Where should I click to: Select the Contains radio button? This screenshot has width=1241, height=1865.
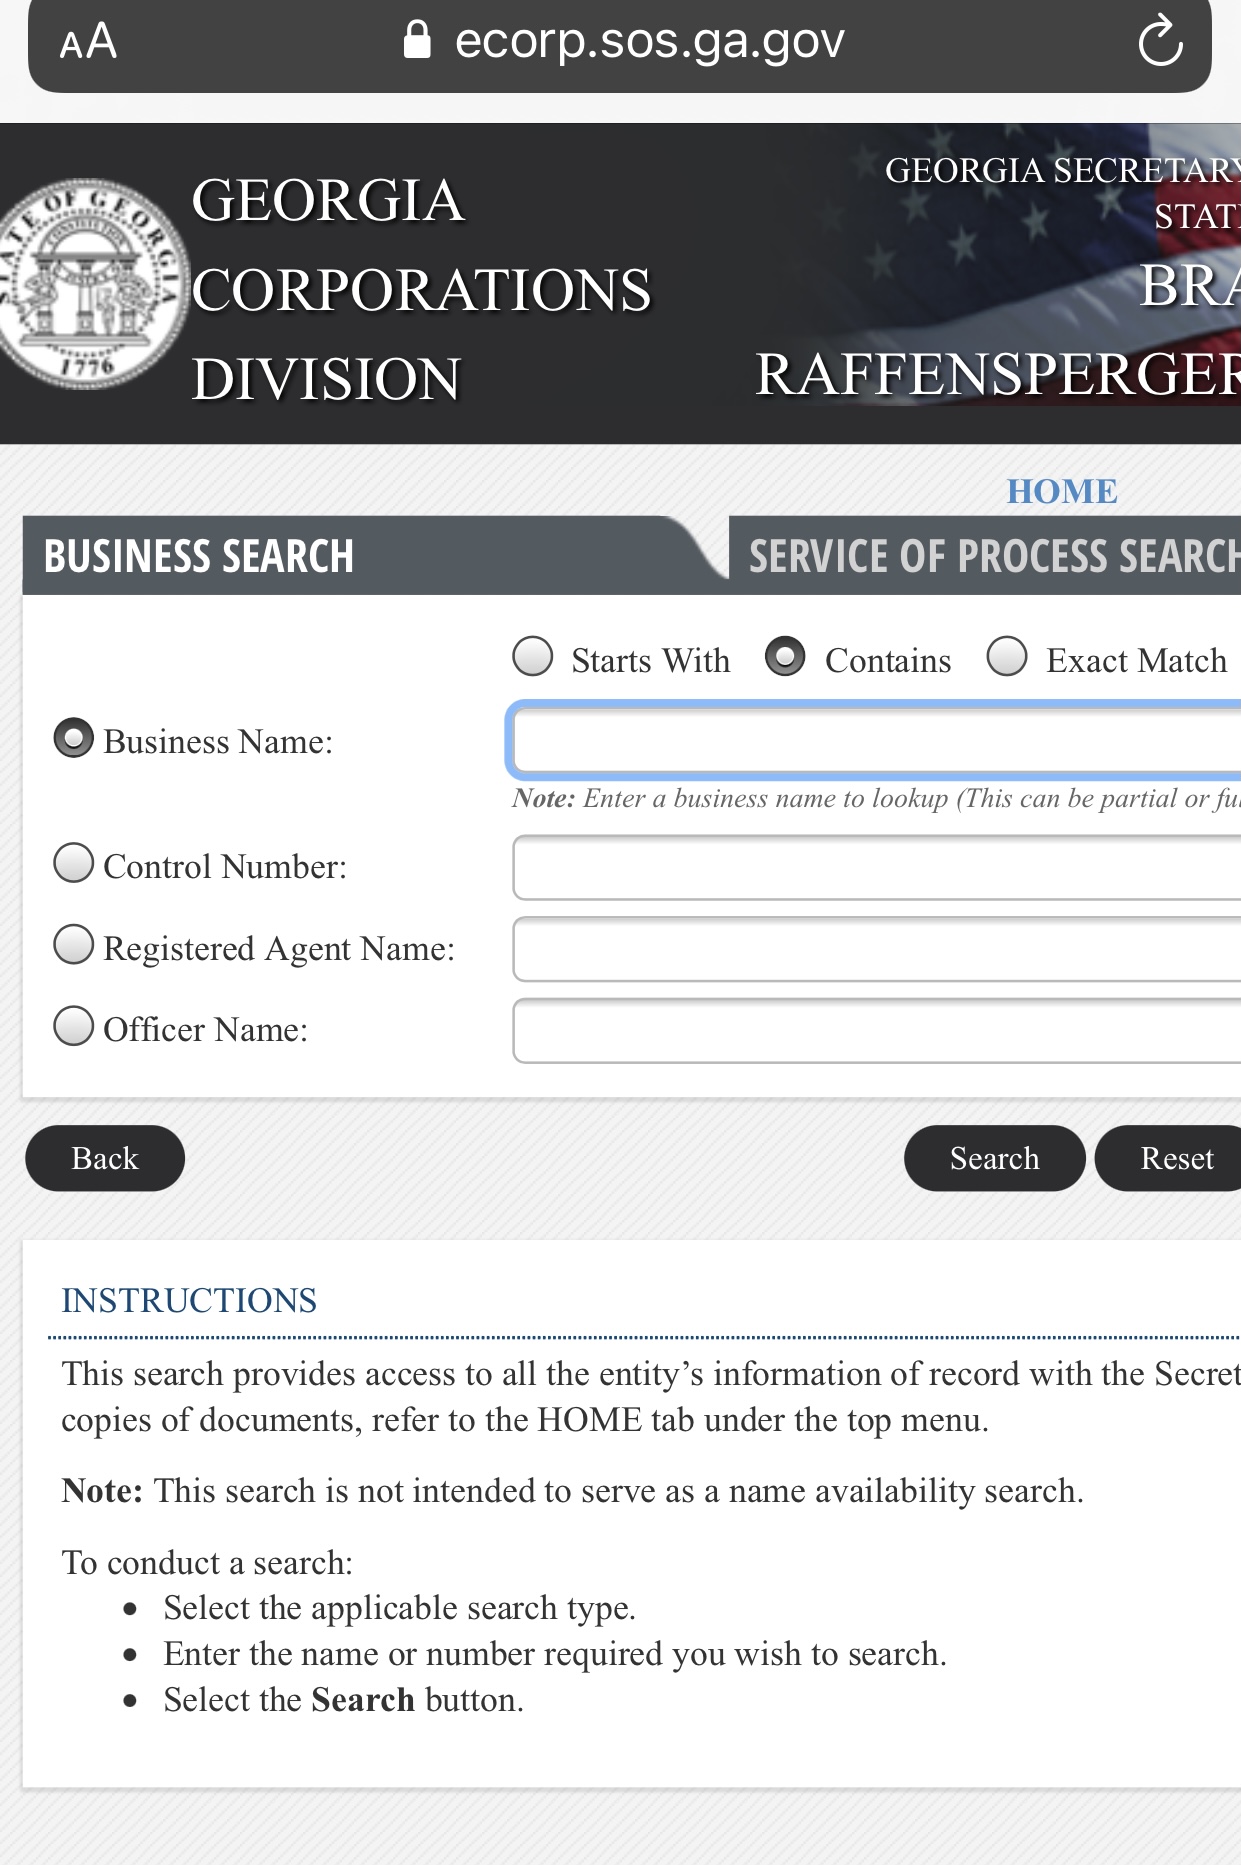(785, 657)
